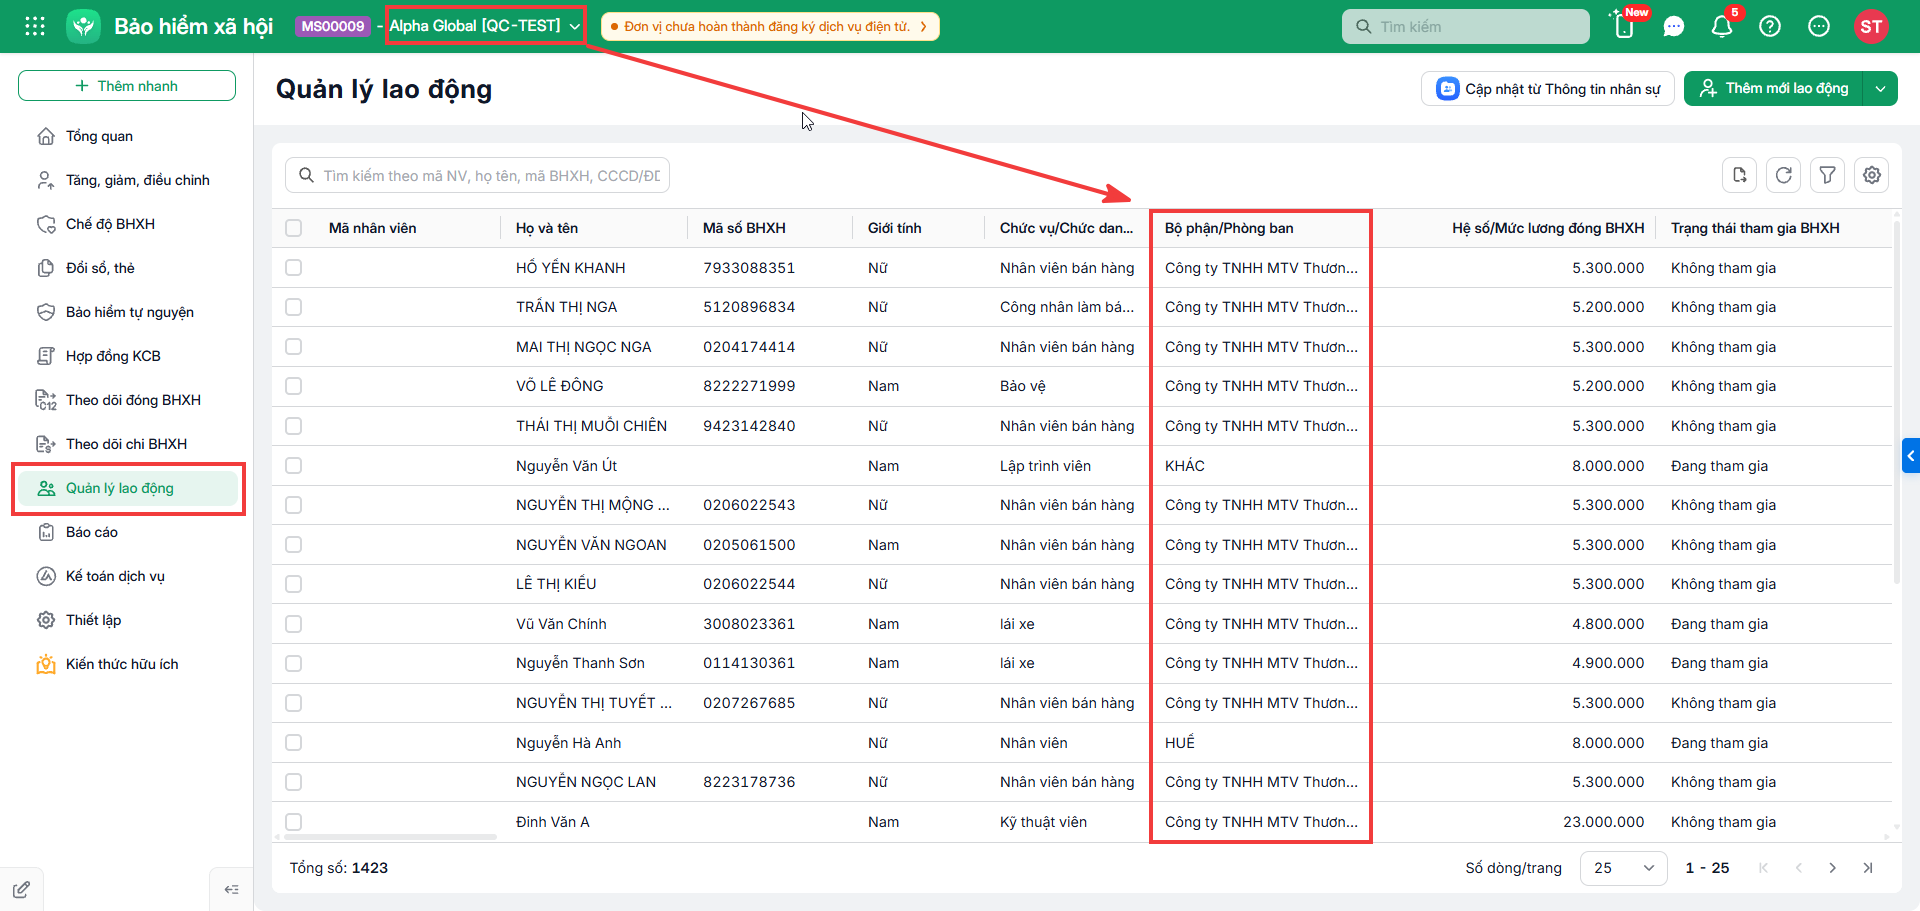Open Bảo hiểm tự nguyện menu
This screenshot has width=1920, height=911.
pyautogui.click(x=127, y=312)
